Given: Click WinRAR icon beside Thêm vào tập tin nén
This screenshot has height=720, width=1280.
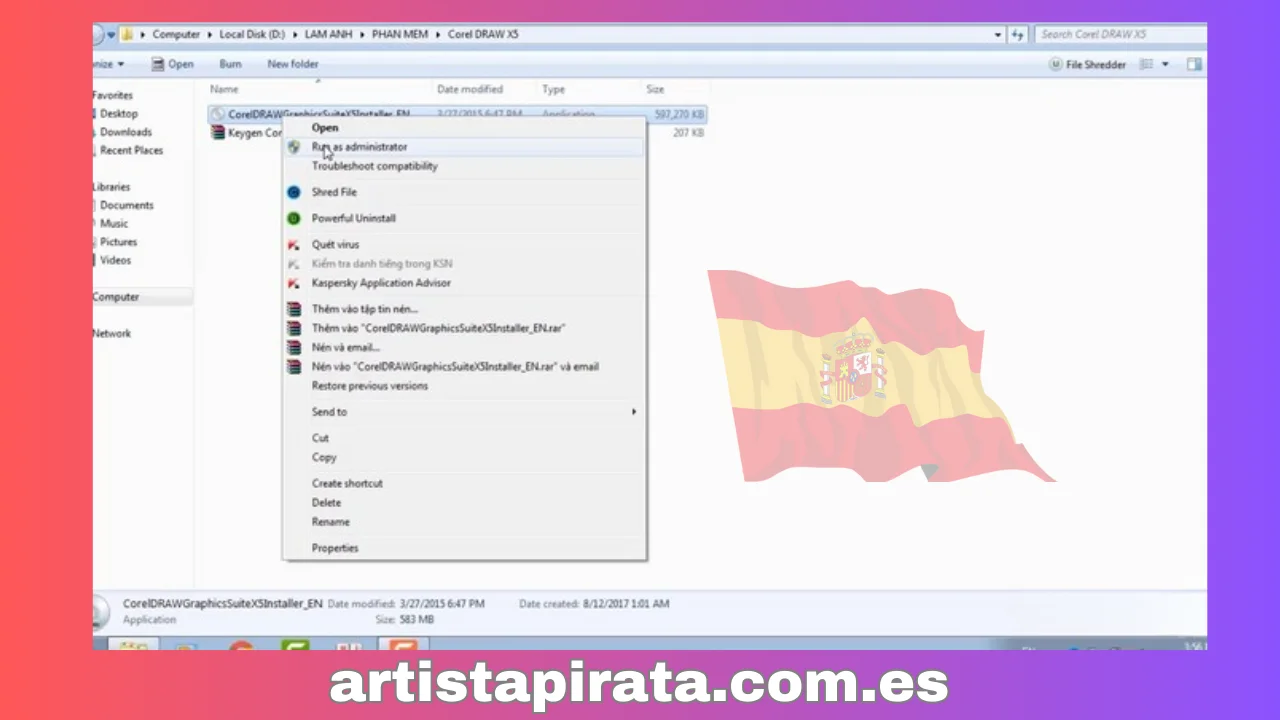Looking at the screenshot, I should [x=294, y=309].
